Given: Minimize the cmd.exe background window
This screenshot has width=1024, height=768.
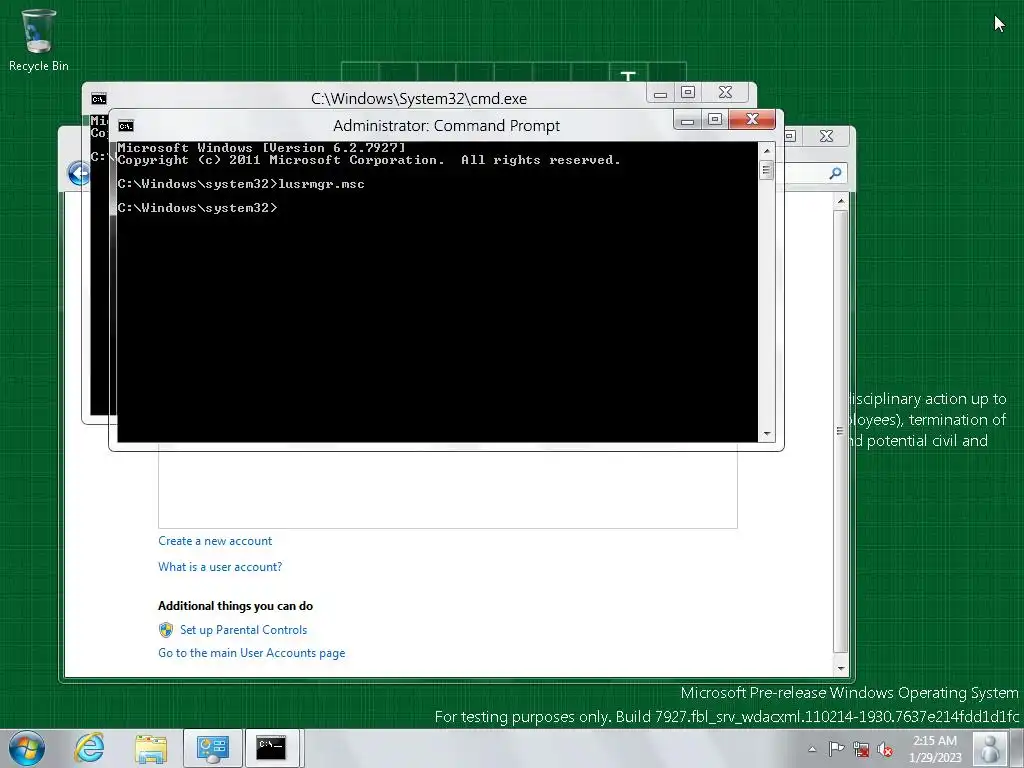Looking at the screenshot, I should tap(660, 93).
